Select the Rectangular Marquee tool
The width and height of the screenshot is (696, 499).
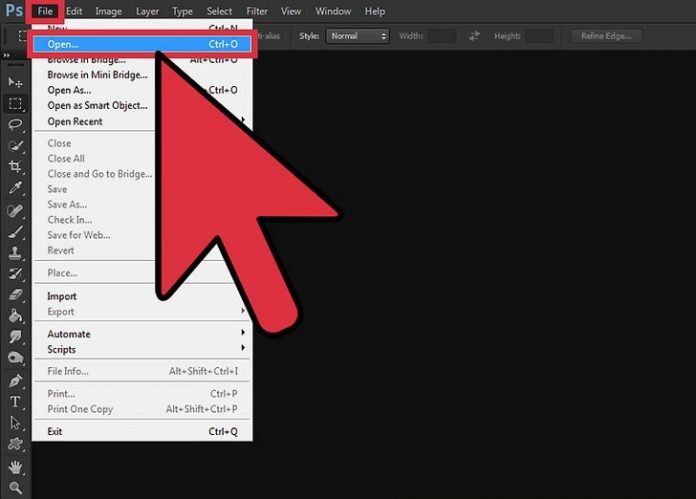15,103
